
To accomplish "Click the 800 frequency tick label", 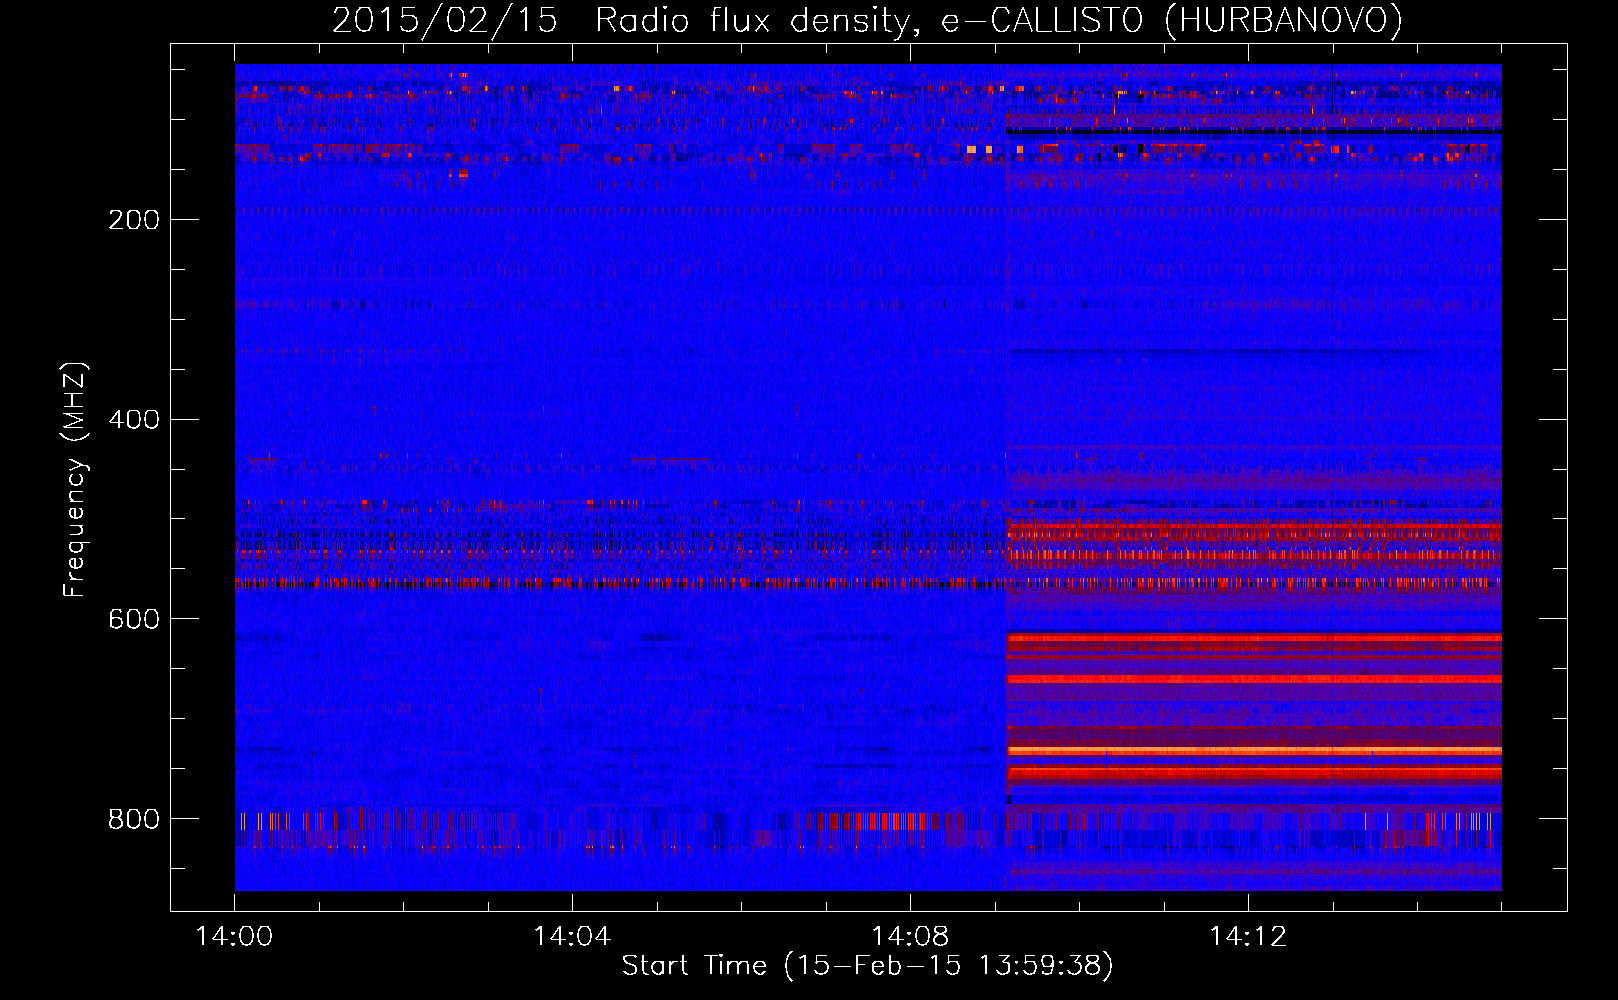I will pyautogui.click(x=134, y=820).
